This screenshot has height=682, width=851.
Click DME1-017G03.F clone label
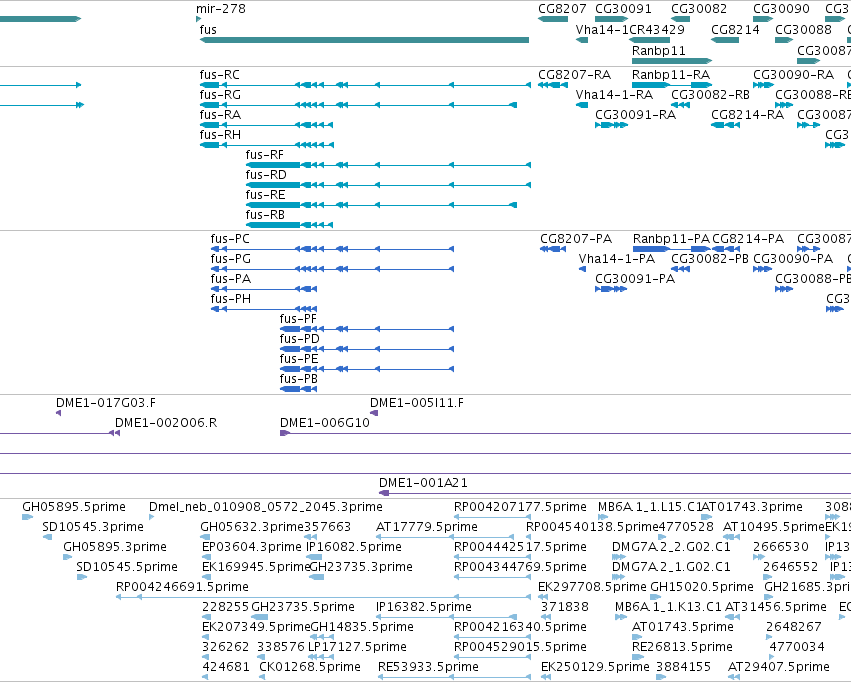(106, 403)
